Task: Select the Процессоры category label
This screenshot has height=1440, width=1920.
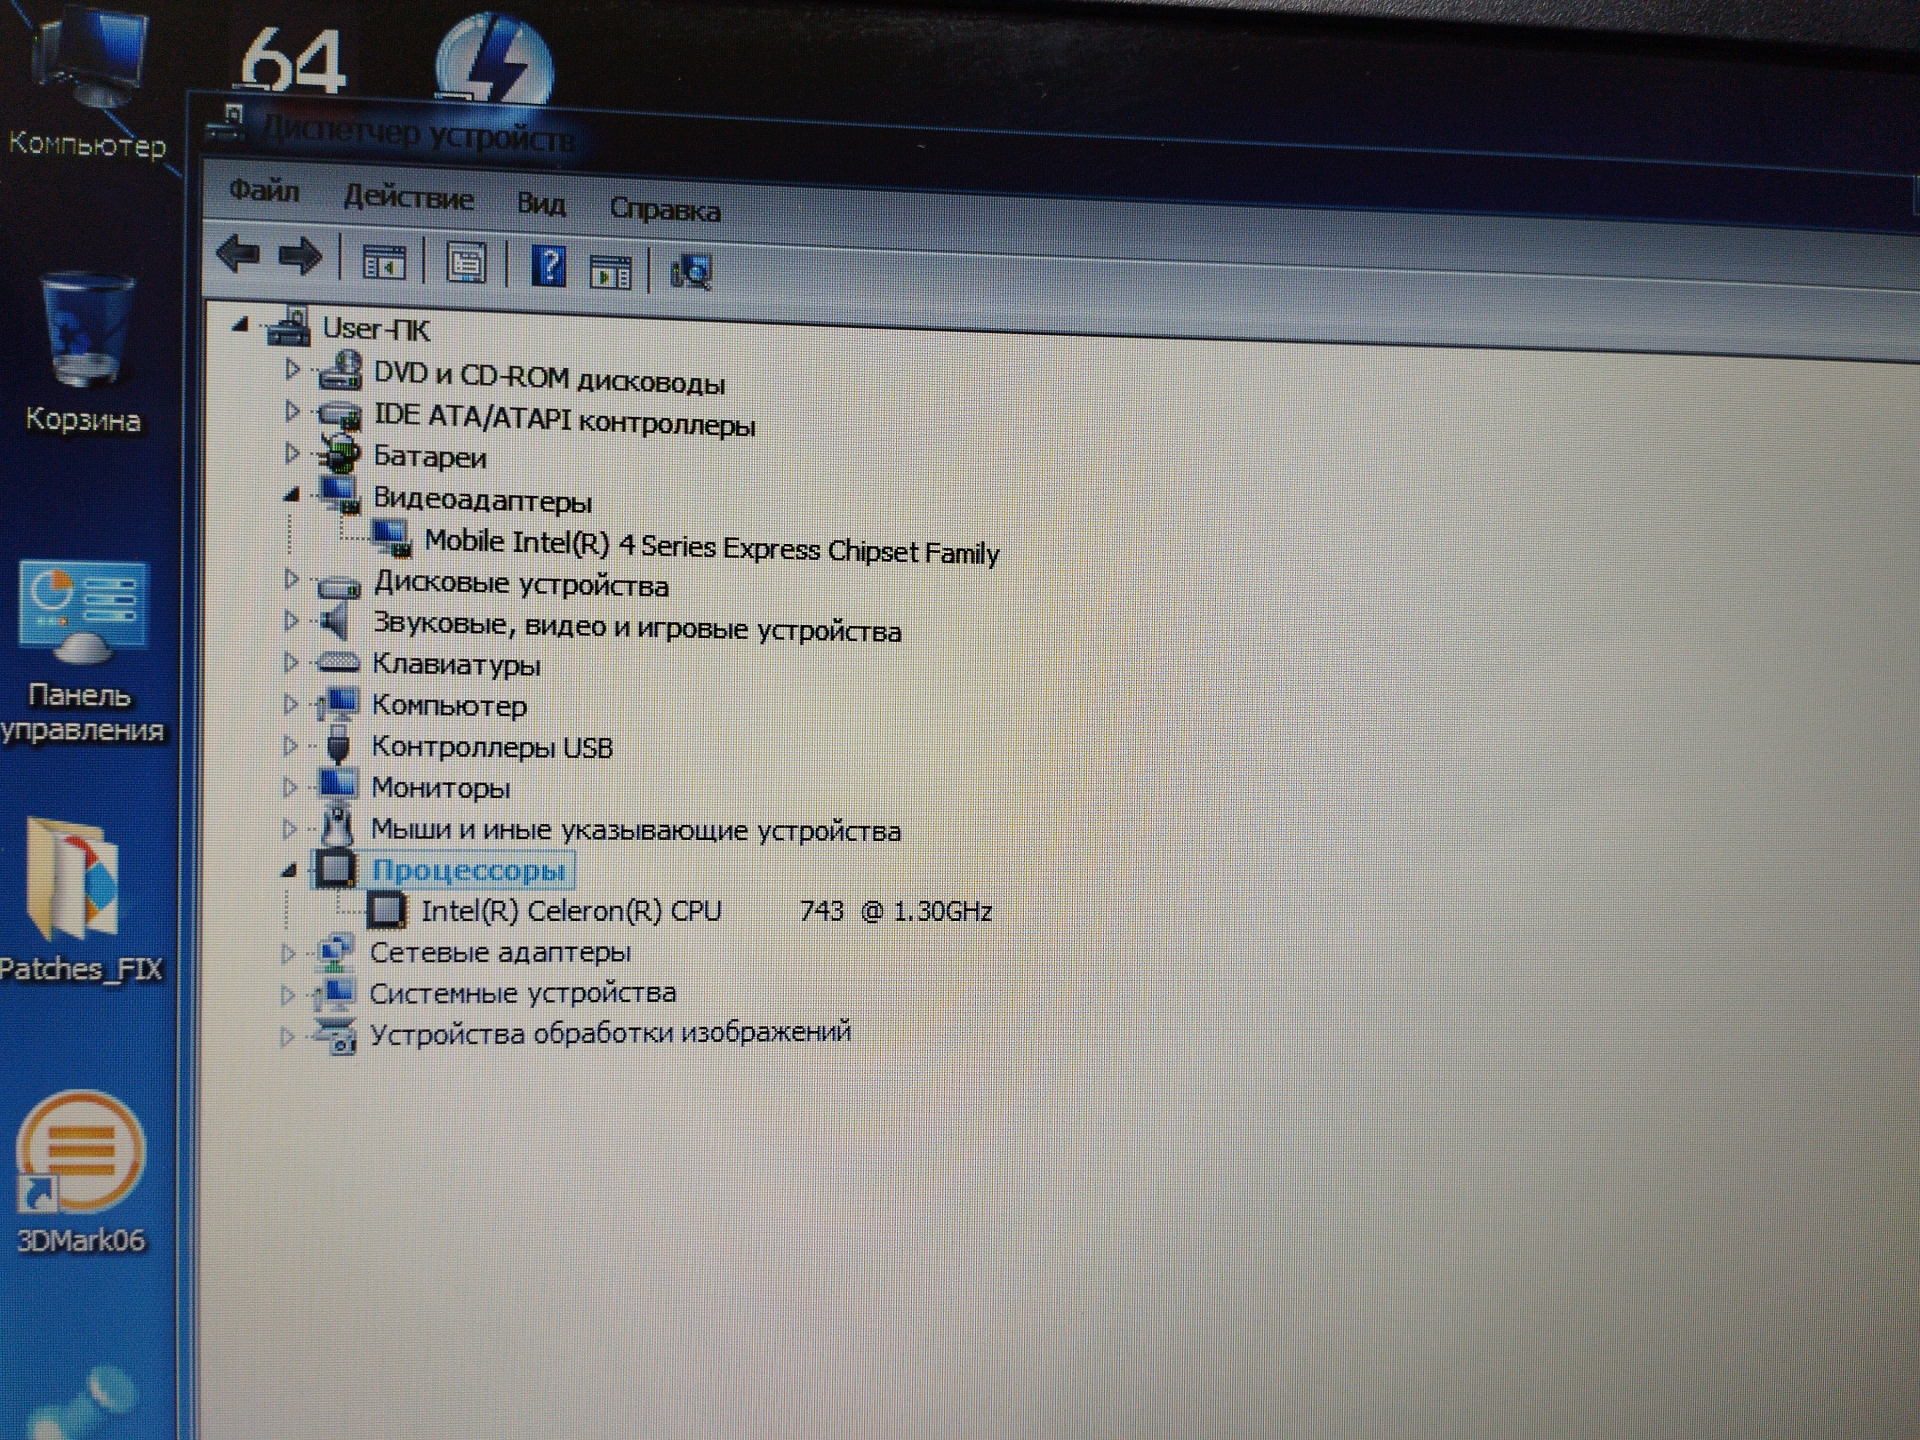Action: 469,870
